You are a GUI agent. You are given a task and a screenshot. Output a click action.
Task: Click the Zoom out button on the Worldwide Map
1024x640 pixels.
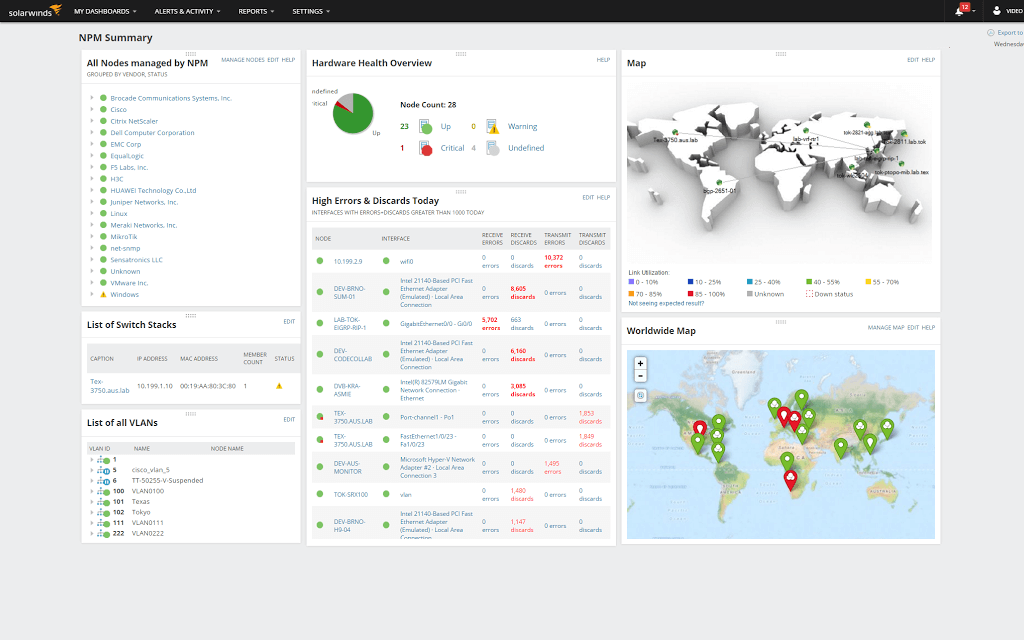pos(640,375)
